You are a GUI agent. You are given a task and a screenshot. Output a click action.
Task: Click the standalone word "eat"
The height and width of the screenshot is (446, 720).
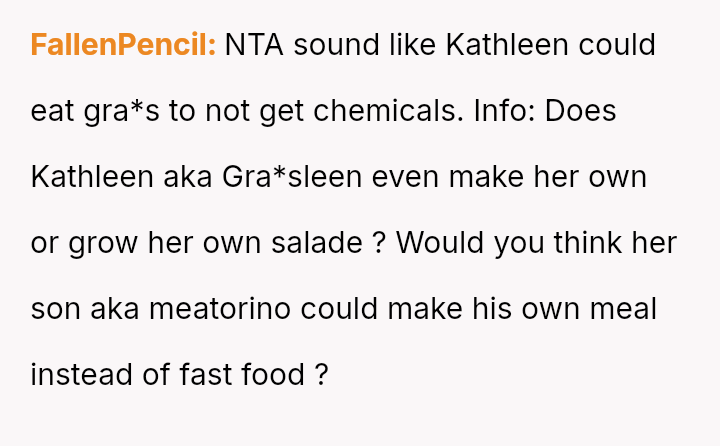53,111
